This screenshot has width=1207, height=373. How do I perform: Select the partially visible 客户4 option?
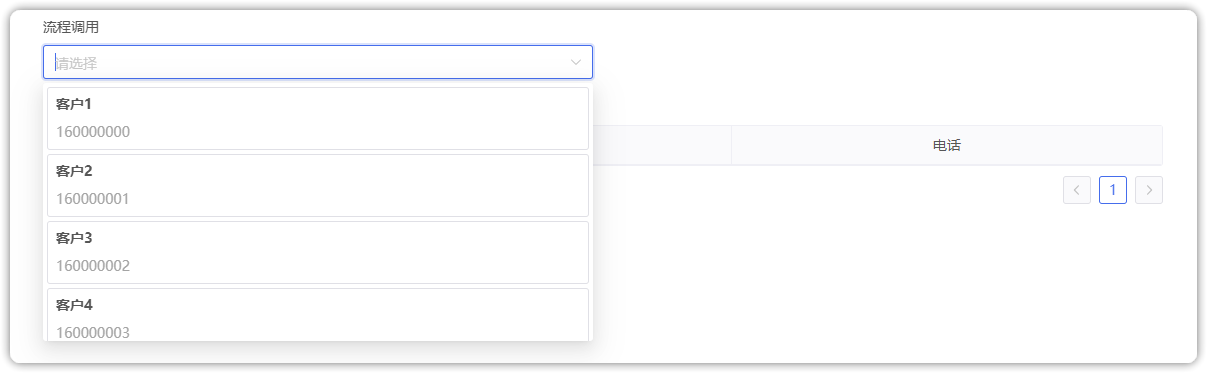click(x=318, y=314)
